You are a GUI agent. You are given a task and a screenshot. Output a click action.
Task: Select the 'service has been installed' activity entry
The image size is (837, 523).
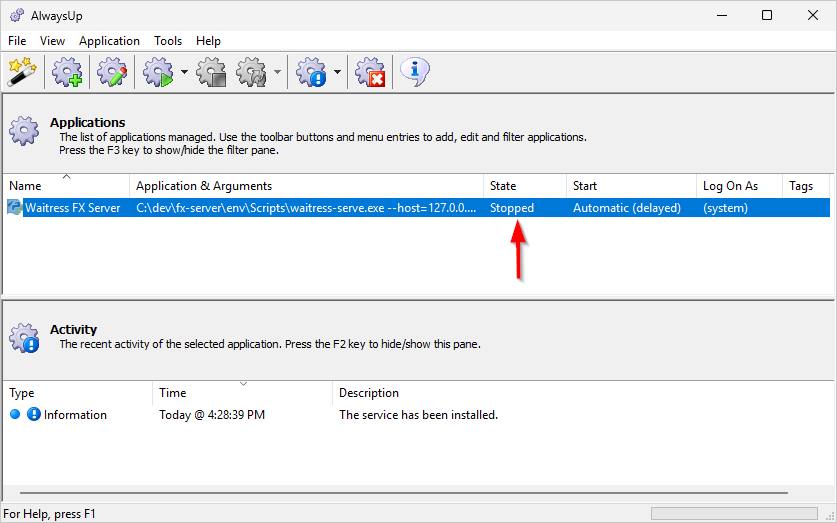[x=418, y=415]
